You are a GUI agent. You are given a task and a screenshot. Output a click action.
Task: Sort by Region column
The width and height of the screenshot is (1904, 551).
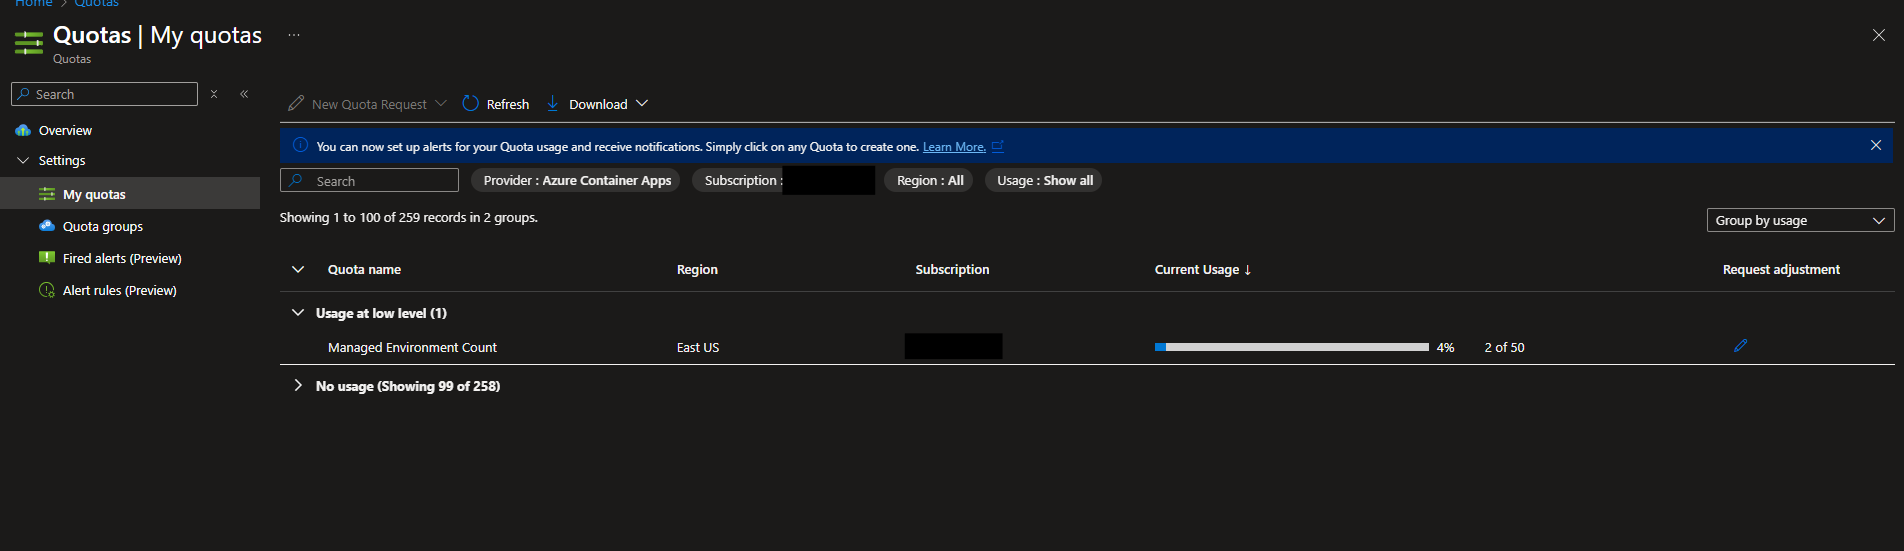click(697, 270)
